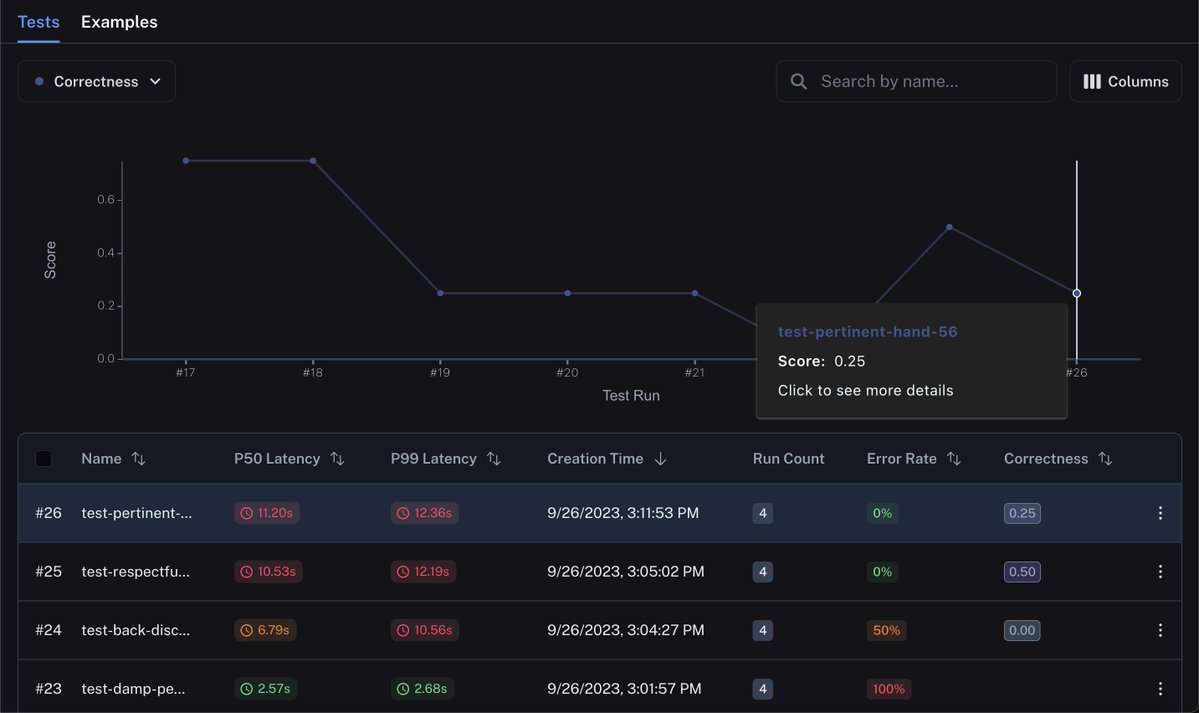Select the Tests tab
The width and height of the screenshot is (1199, 713).
pyautogui.click(x=38, y=21)
